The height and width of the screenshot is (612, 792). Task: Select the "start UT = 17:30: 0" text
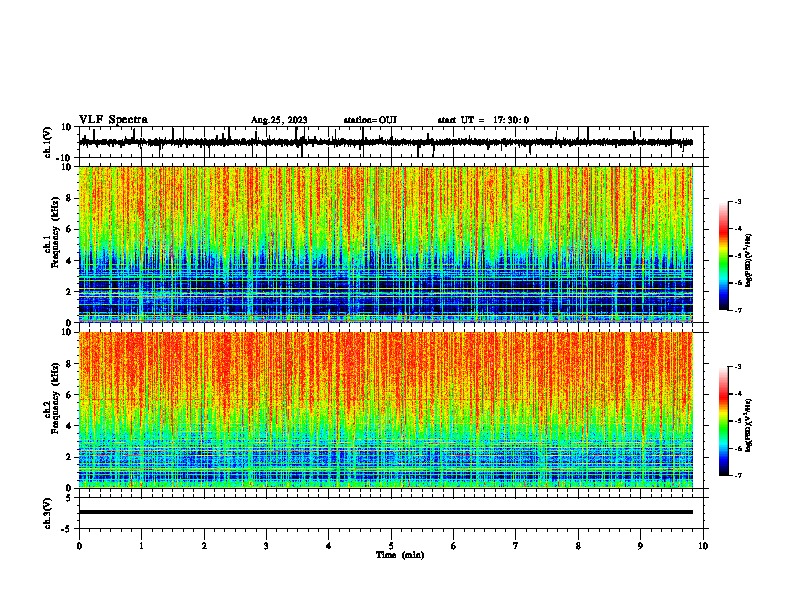(483, 120)
